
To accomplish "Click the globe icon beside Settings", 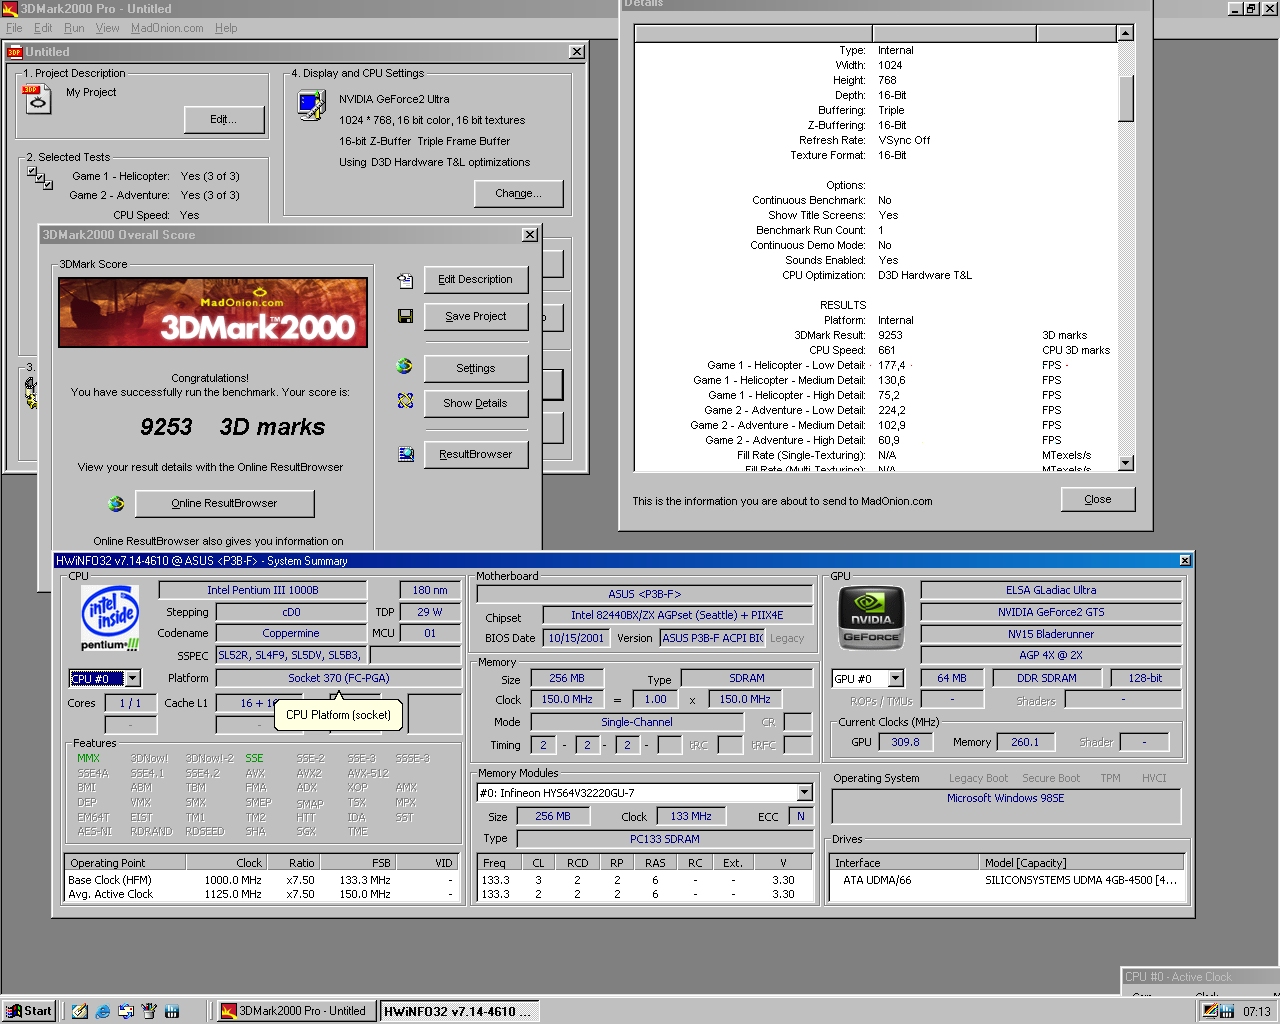I will 404,366.
